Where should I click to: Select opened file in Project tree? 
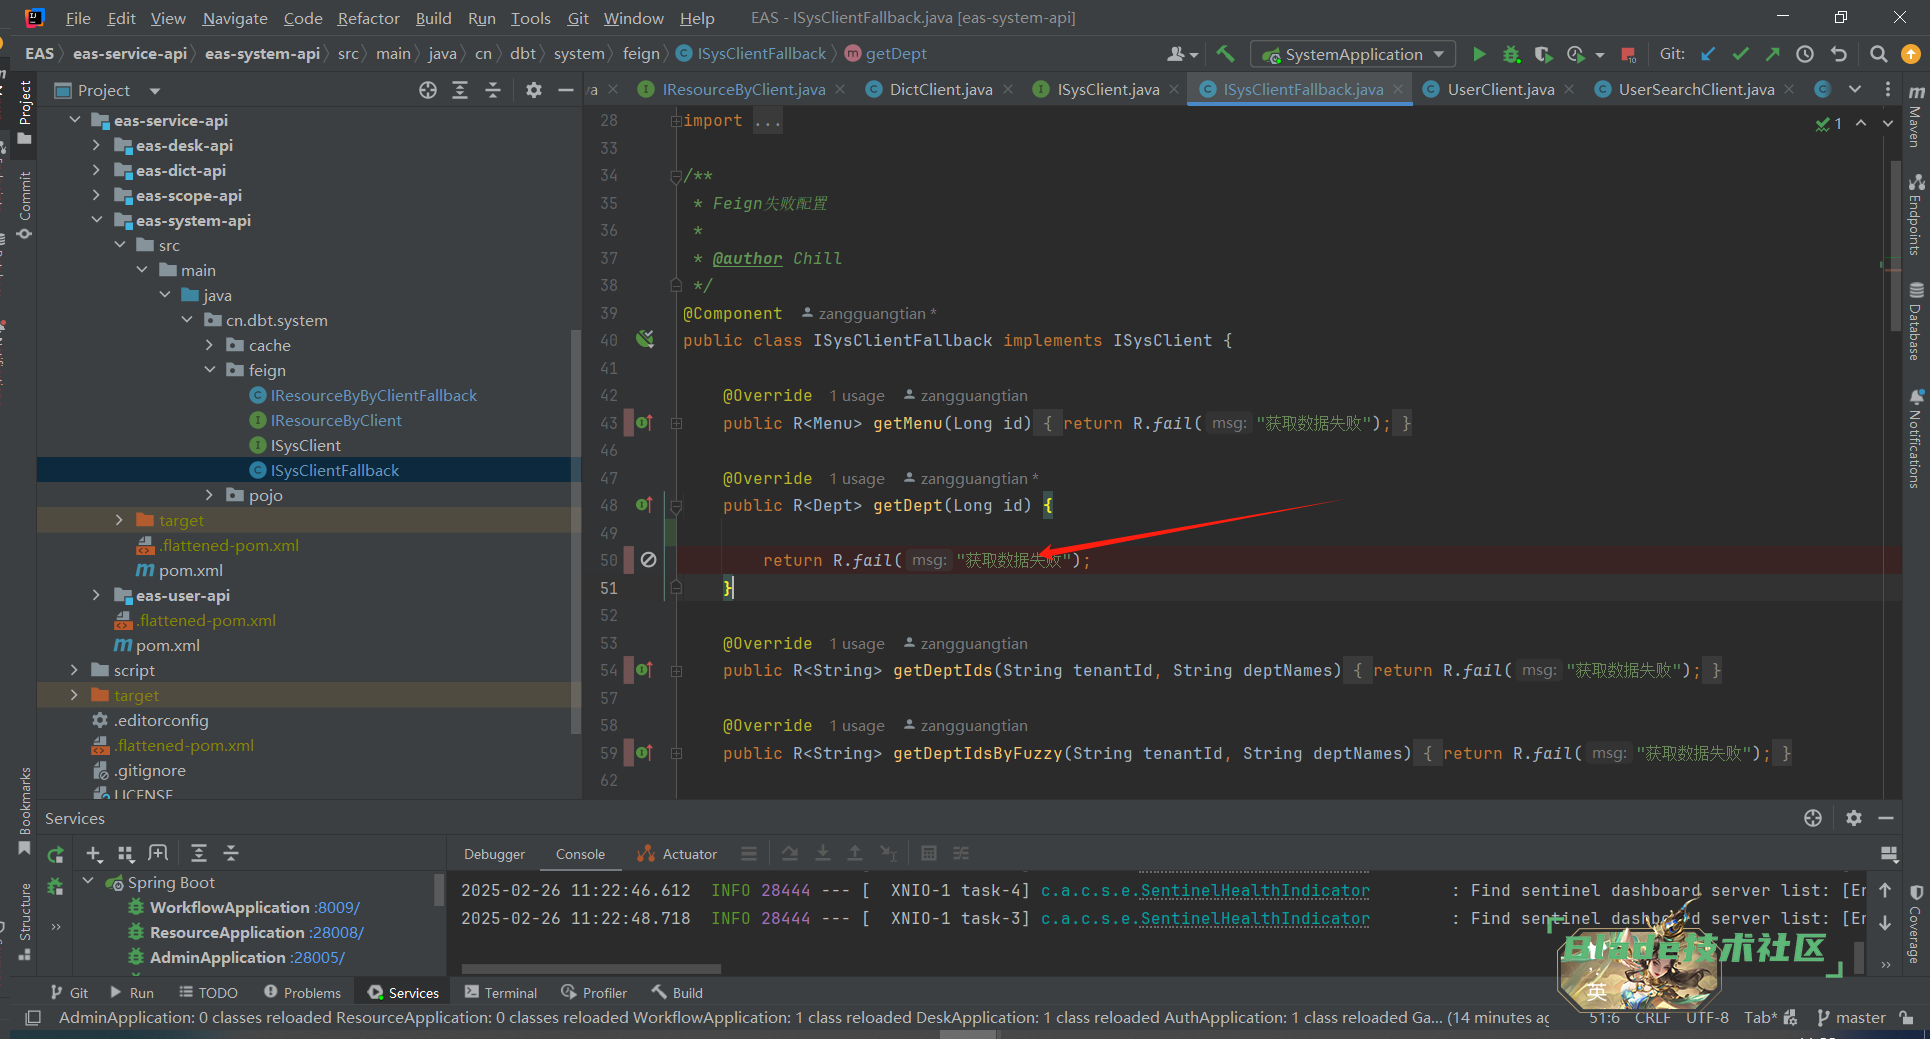tap(428, 90)
